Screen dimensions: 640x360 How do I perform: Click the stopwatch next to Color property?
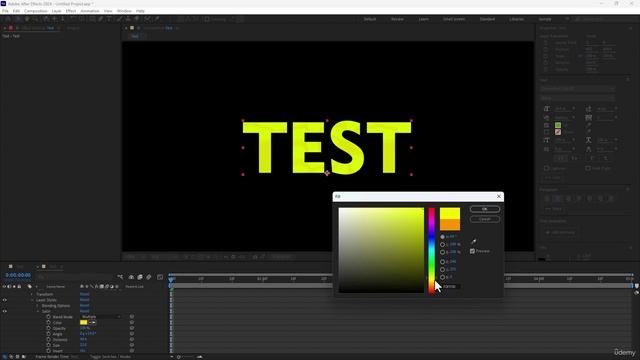coord(49,322)
